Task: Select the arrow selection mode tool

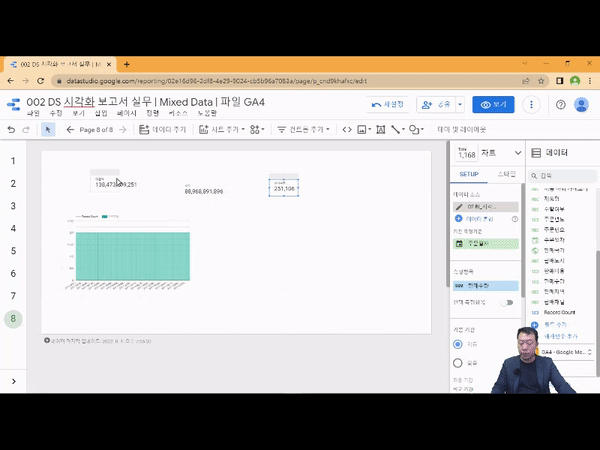Action: (x=48, y=129)
